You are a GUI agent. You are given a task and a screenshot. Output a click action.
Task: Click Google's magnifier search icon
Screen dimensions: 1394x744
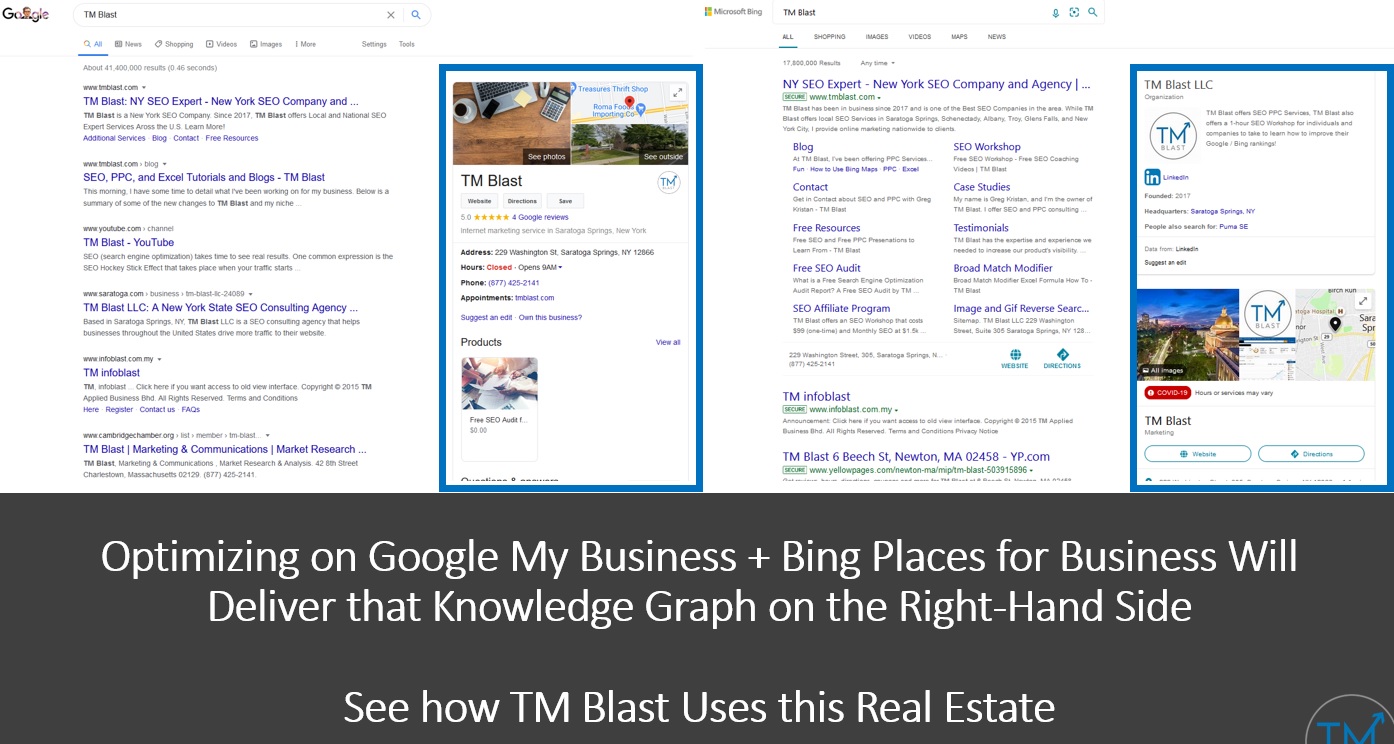[x=417, y=15]
